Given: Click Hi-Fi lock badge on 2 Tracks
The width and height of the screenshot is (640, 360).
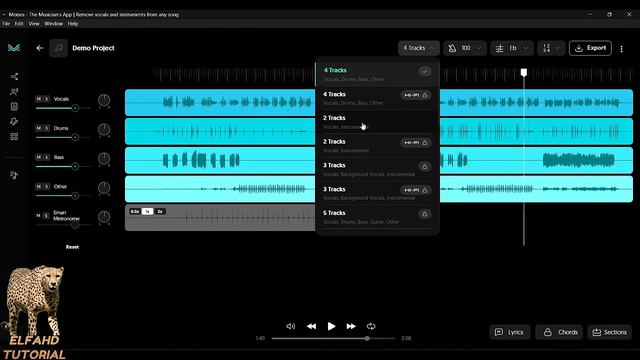Looking at the screenshot, I should coord(416,142).
